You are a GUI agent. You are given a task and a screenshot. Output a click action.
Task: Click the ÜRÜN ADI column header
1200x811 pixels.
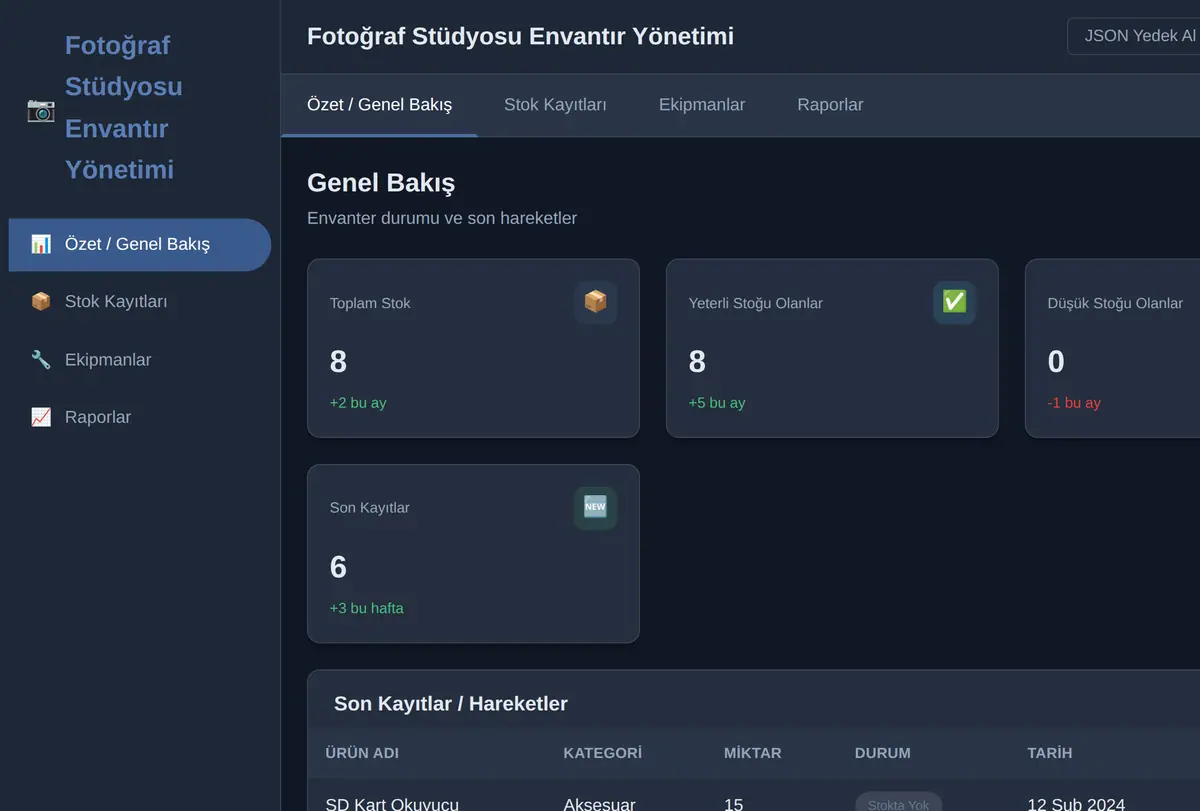coord(362,753)
